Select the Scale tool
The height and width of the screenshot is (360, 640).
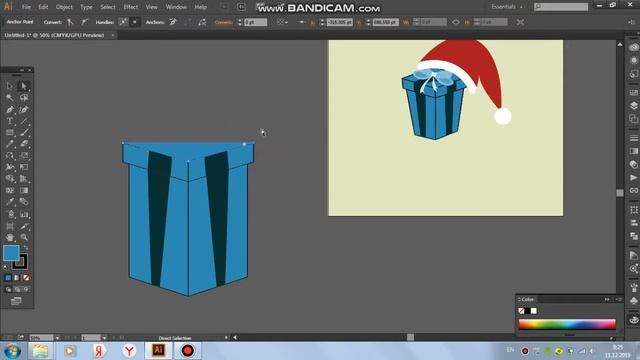pos(24,156)
